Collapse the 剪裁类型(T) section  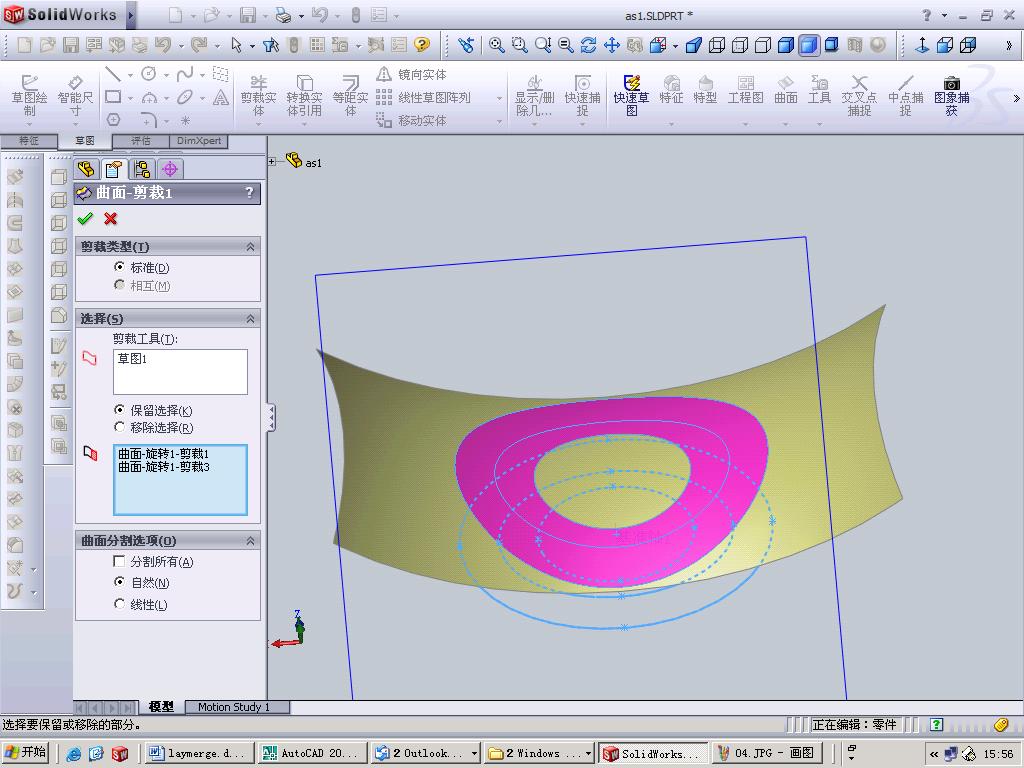(x=250, y=247)
